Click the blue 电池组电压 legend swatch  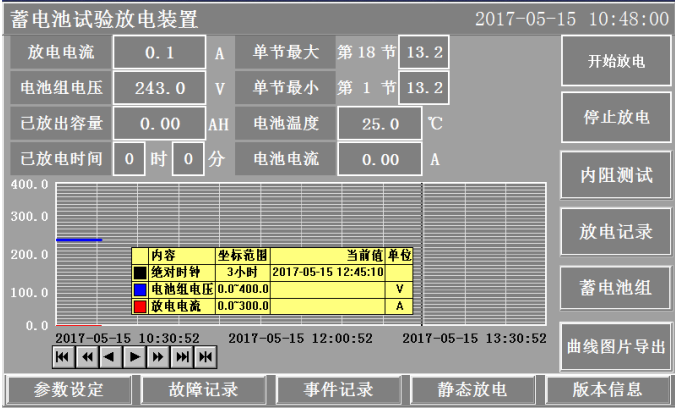click(140, 288)
